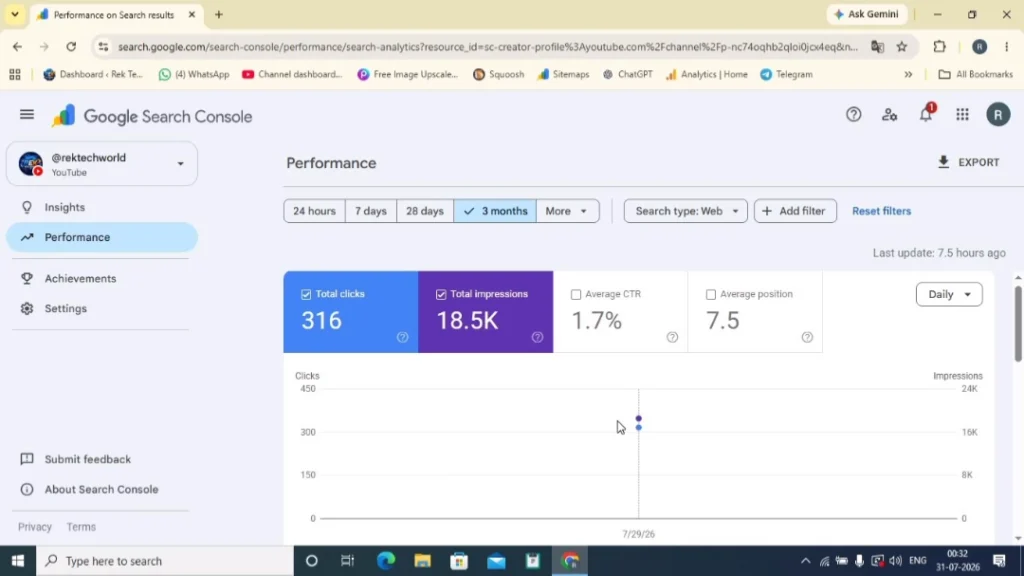Image resolution: width=1024 pixels, height=576 pixels.
Task: Go back in browser history
Action: coord(17,46)
